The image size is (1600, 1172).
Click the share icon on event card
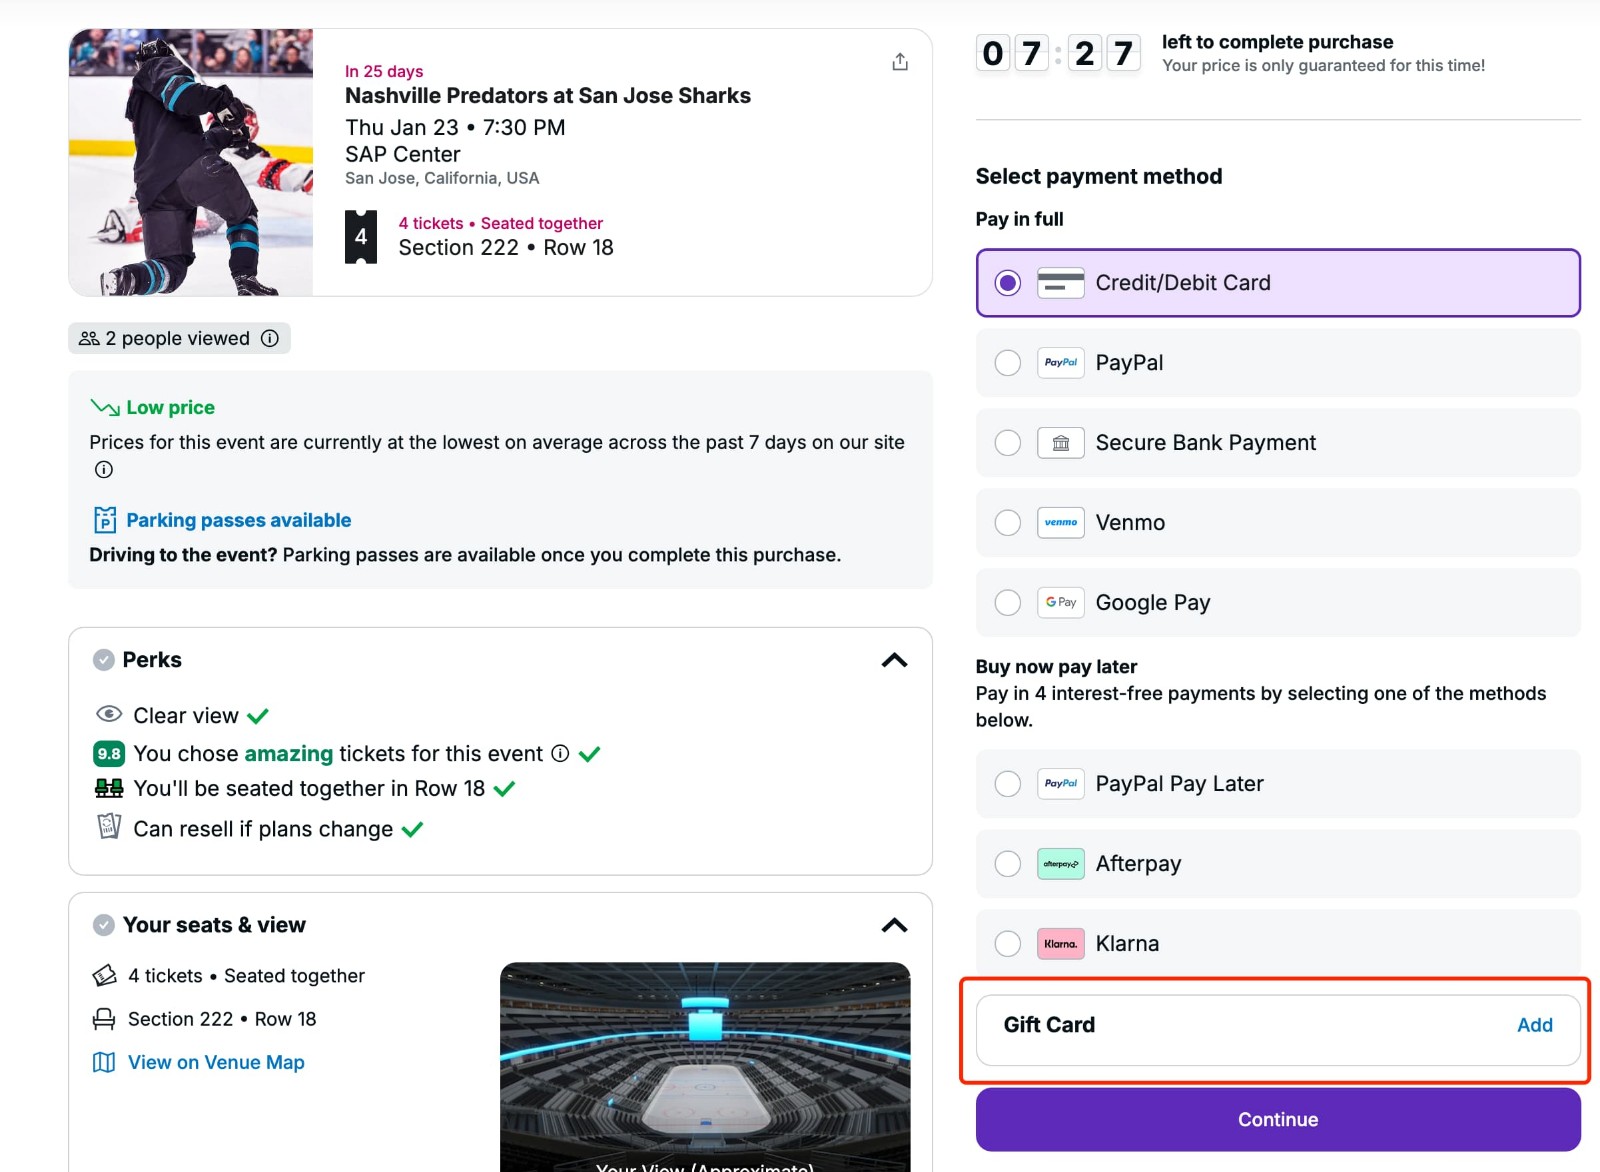click(x=899, y=61)
